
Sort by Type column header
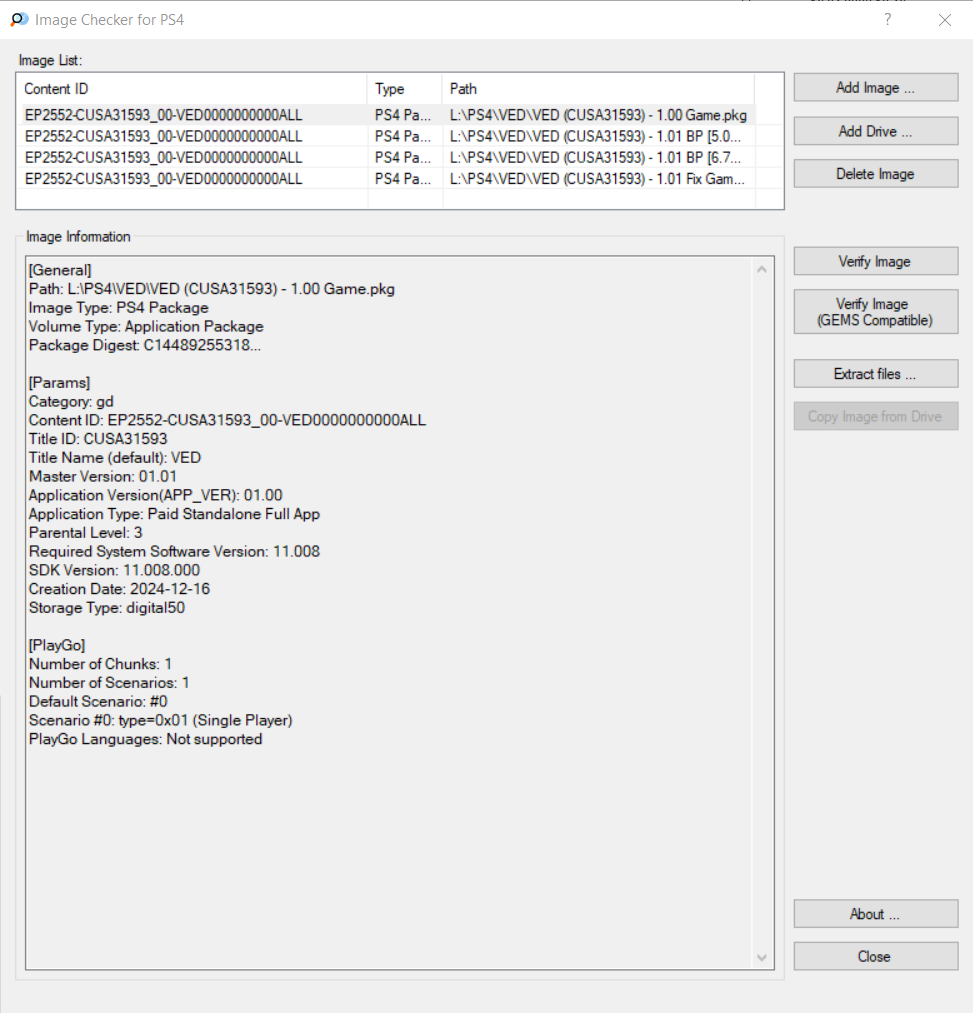coord(404,89)
